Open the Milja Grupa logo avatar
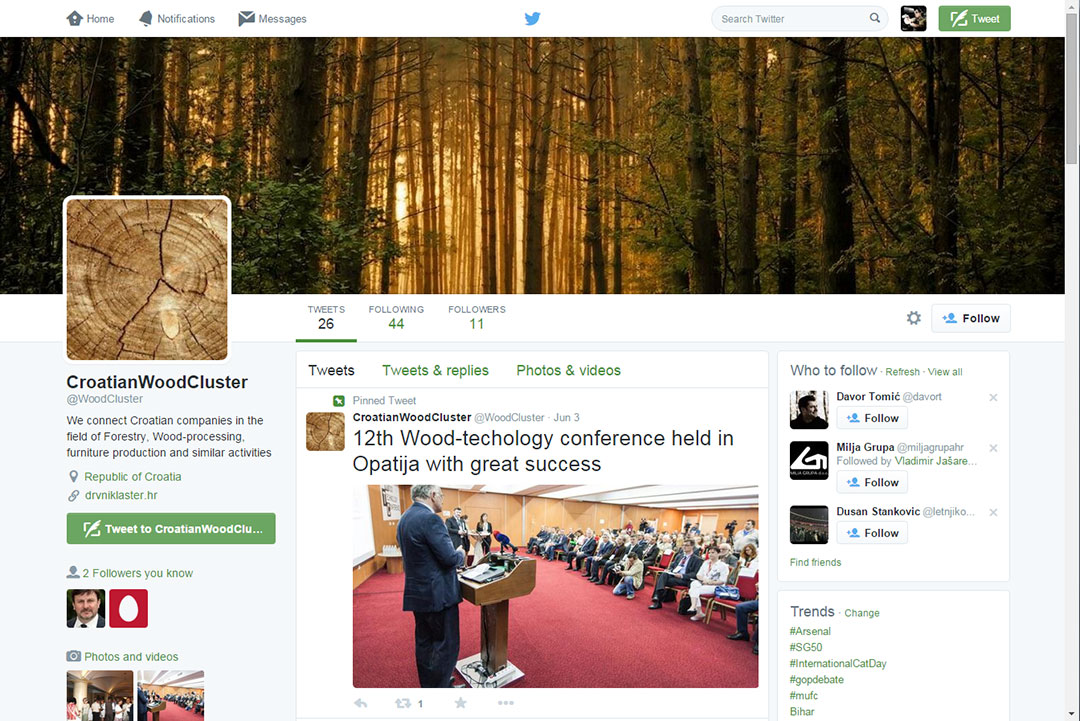This screenshot has width=1080, height=721. (x=809, y=461)
